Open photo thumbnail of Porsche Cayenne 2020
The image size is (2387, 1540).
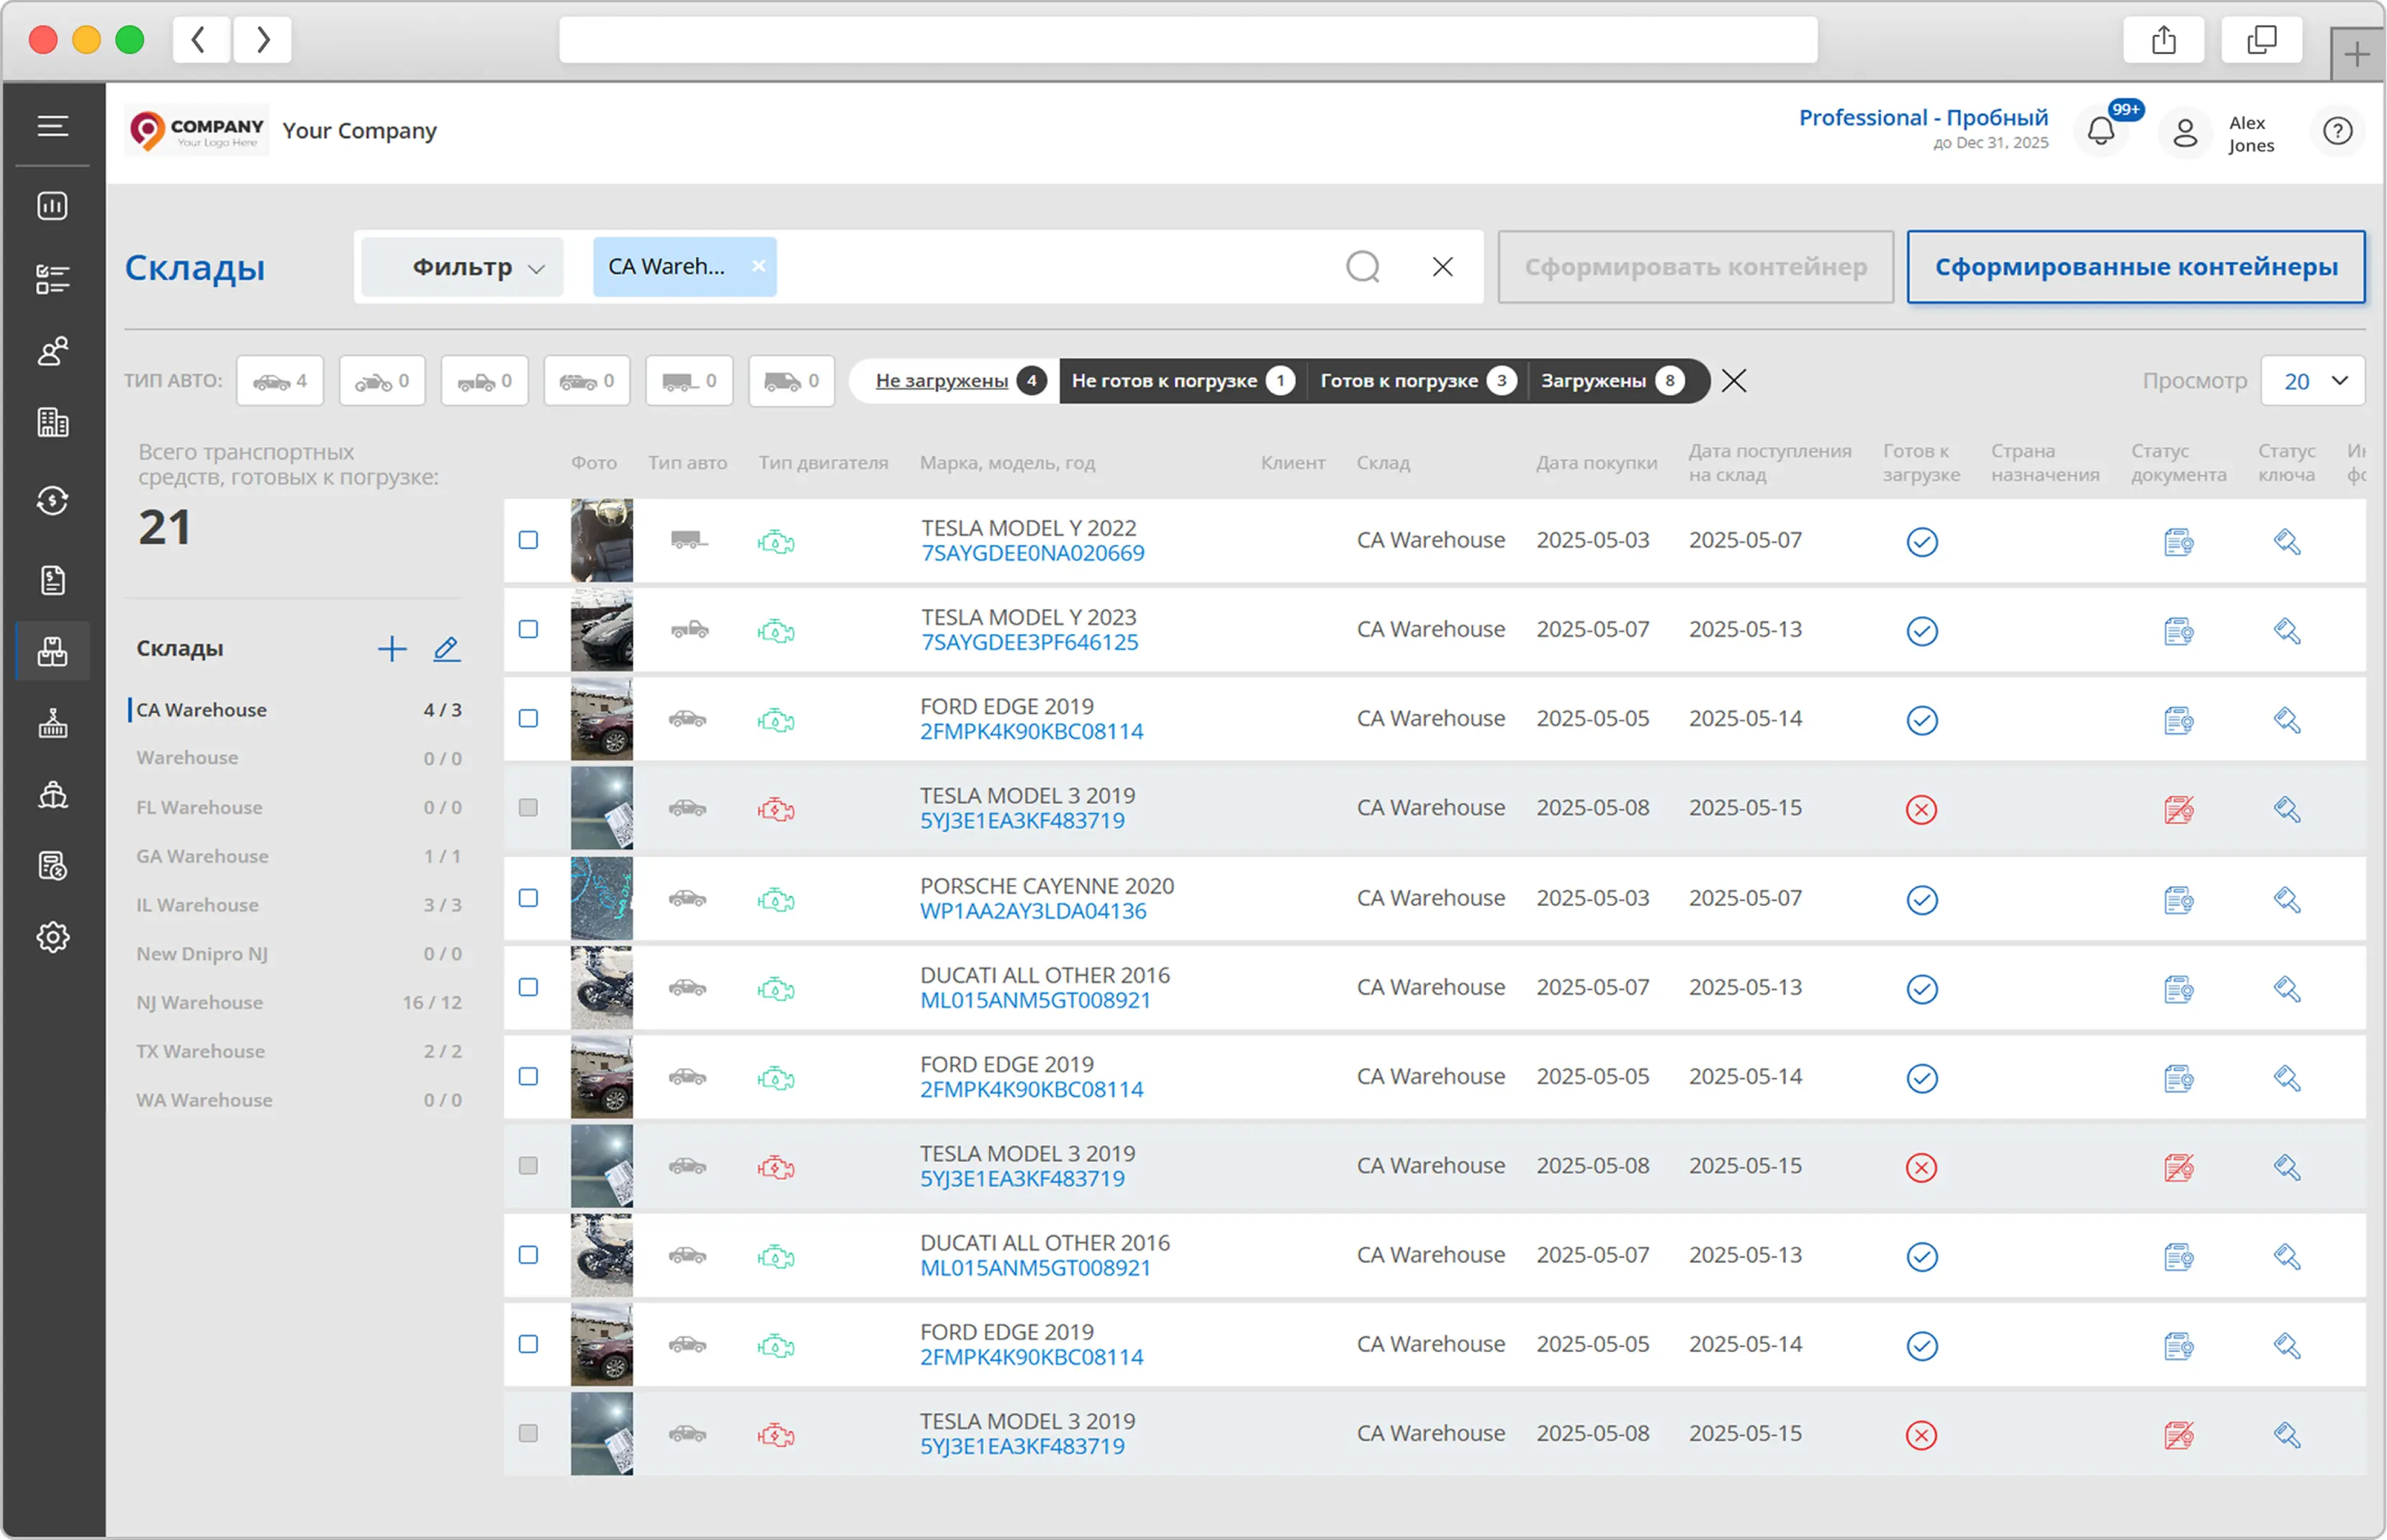tap(602, 898)
